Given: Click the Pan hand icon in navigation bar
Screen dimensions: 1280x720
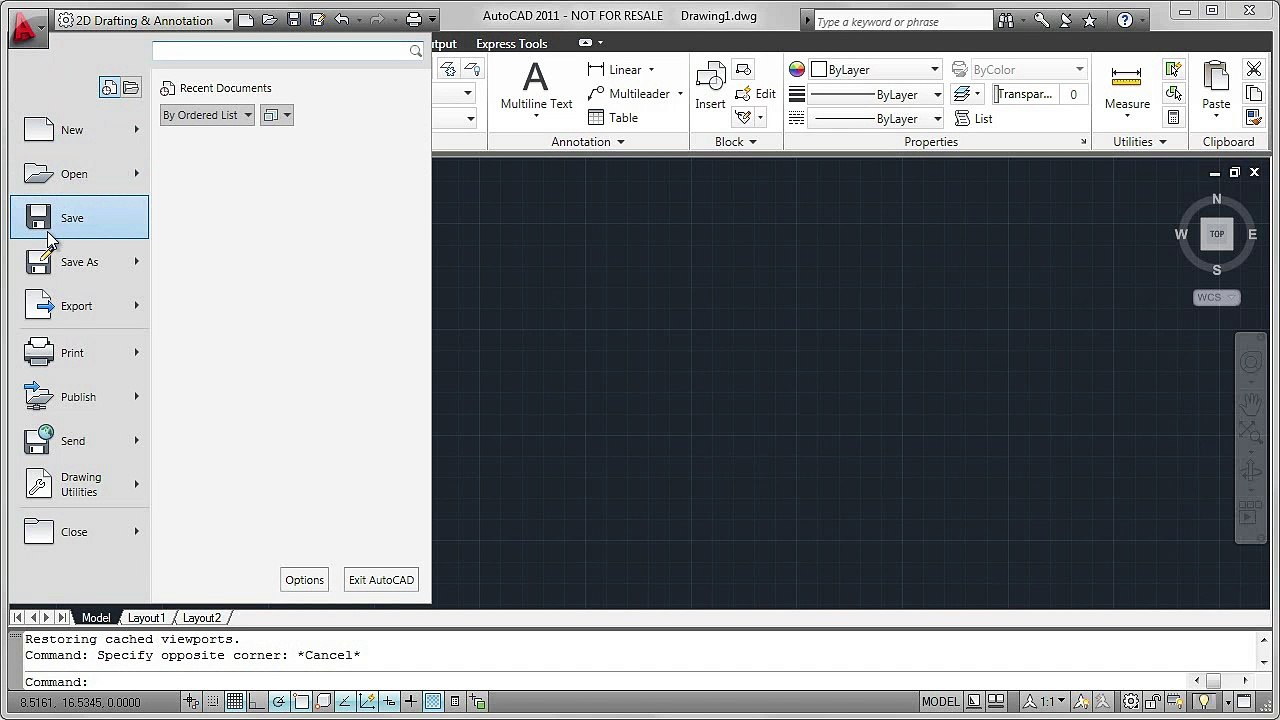Looking at the screenshot, I should (1250, 403).
